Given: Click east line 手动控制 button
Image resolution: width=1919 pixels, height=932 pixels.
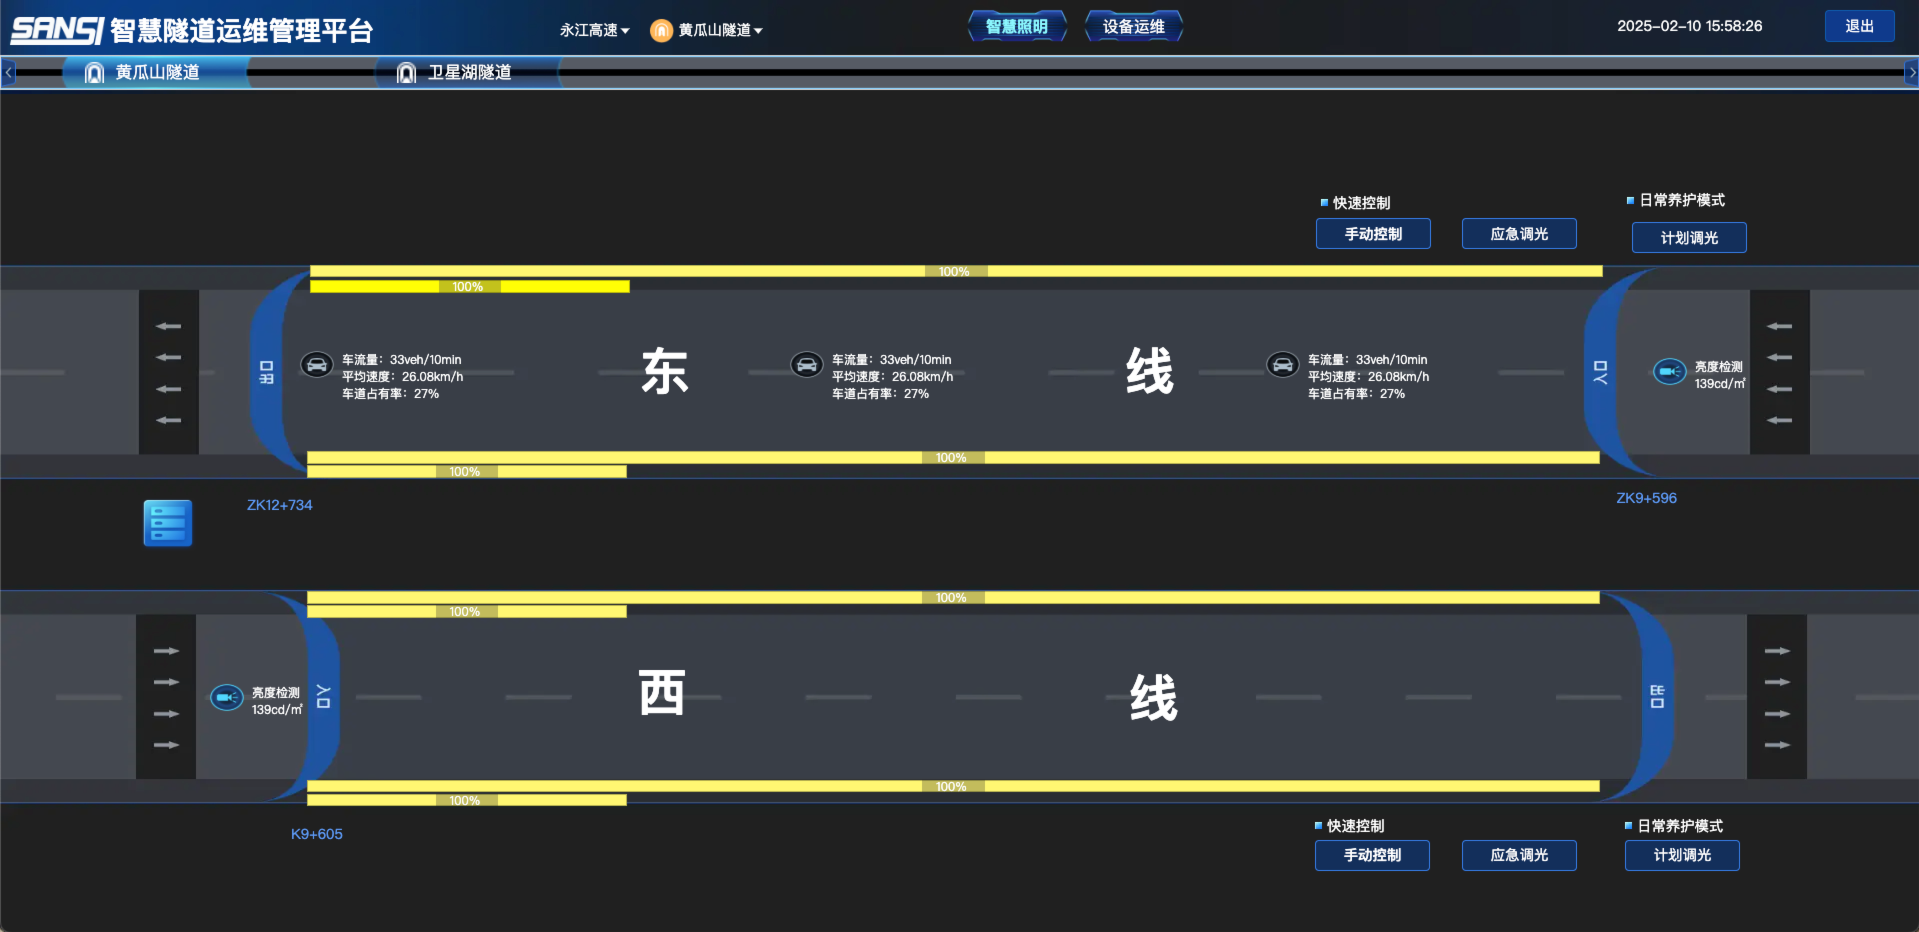Looking at the screenshot, I should [x=1373, y=234].
